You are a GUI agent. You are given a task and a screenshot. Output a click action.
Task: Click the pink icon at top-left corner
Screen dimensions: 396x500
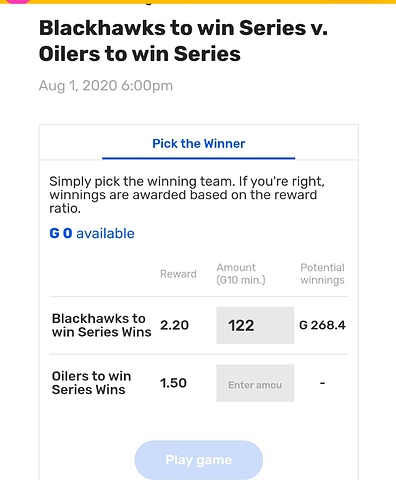pyautogui.click(x=18, y=1)
